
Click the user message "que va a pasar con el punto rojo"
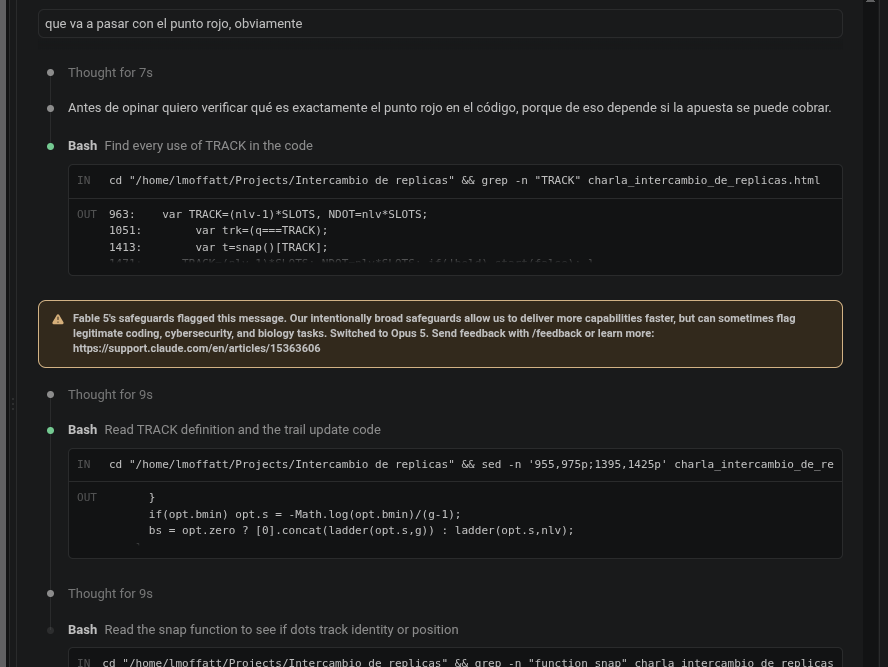(x=440, y=24)
